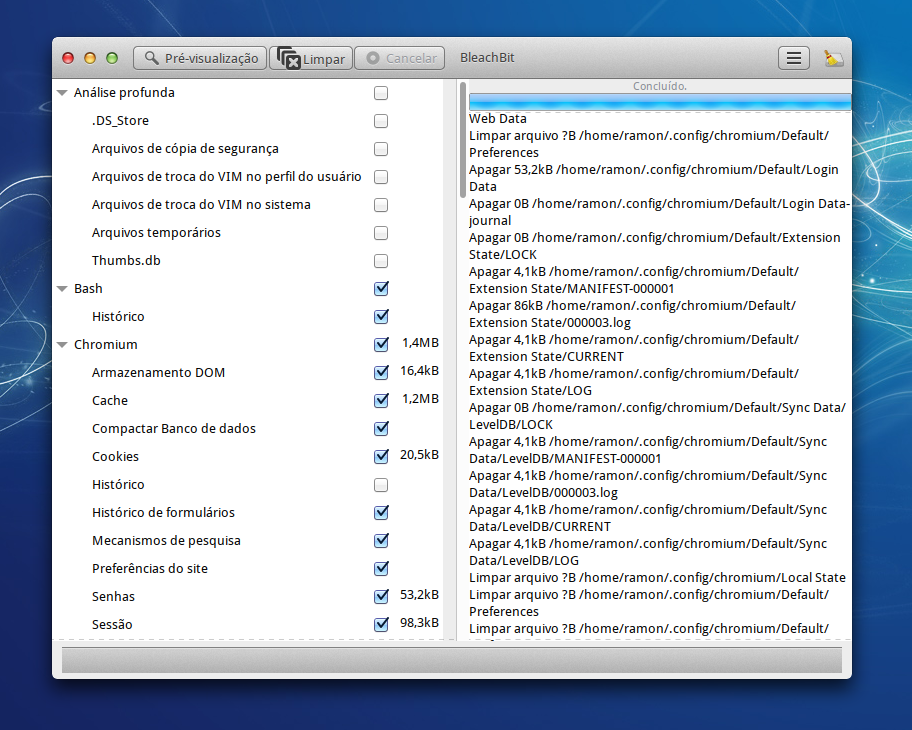Click the 'Apagar 86kB' 000003.log line
This screenshot has width=912, height=730.
632,314
